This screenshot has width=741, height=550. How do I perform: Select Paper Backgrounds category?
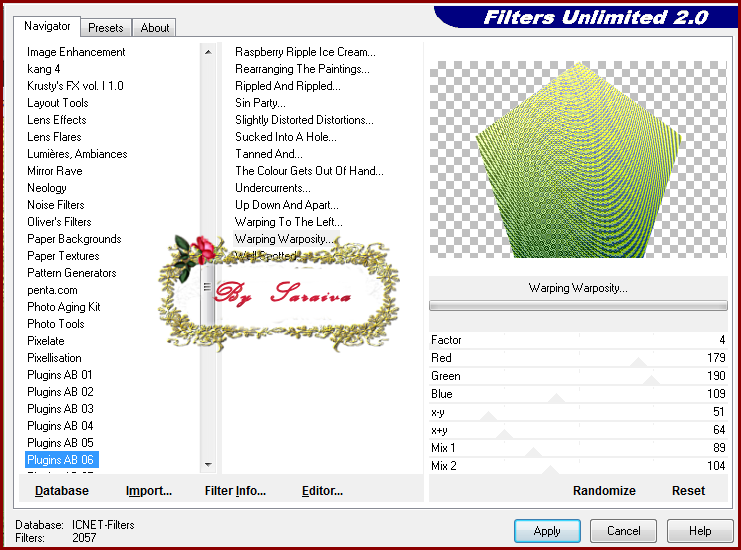click(x=74, y=239)
